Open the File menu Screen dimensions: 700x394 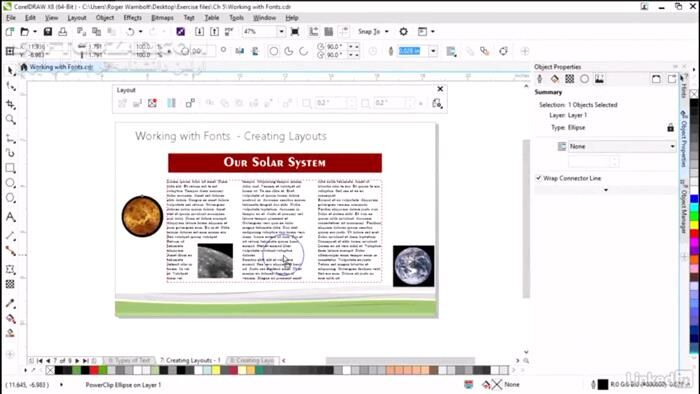point(11,18)
